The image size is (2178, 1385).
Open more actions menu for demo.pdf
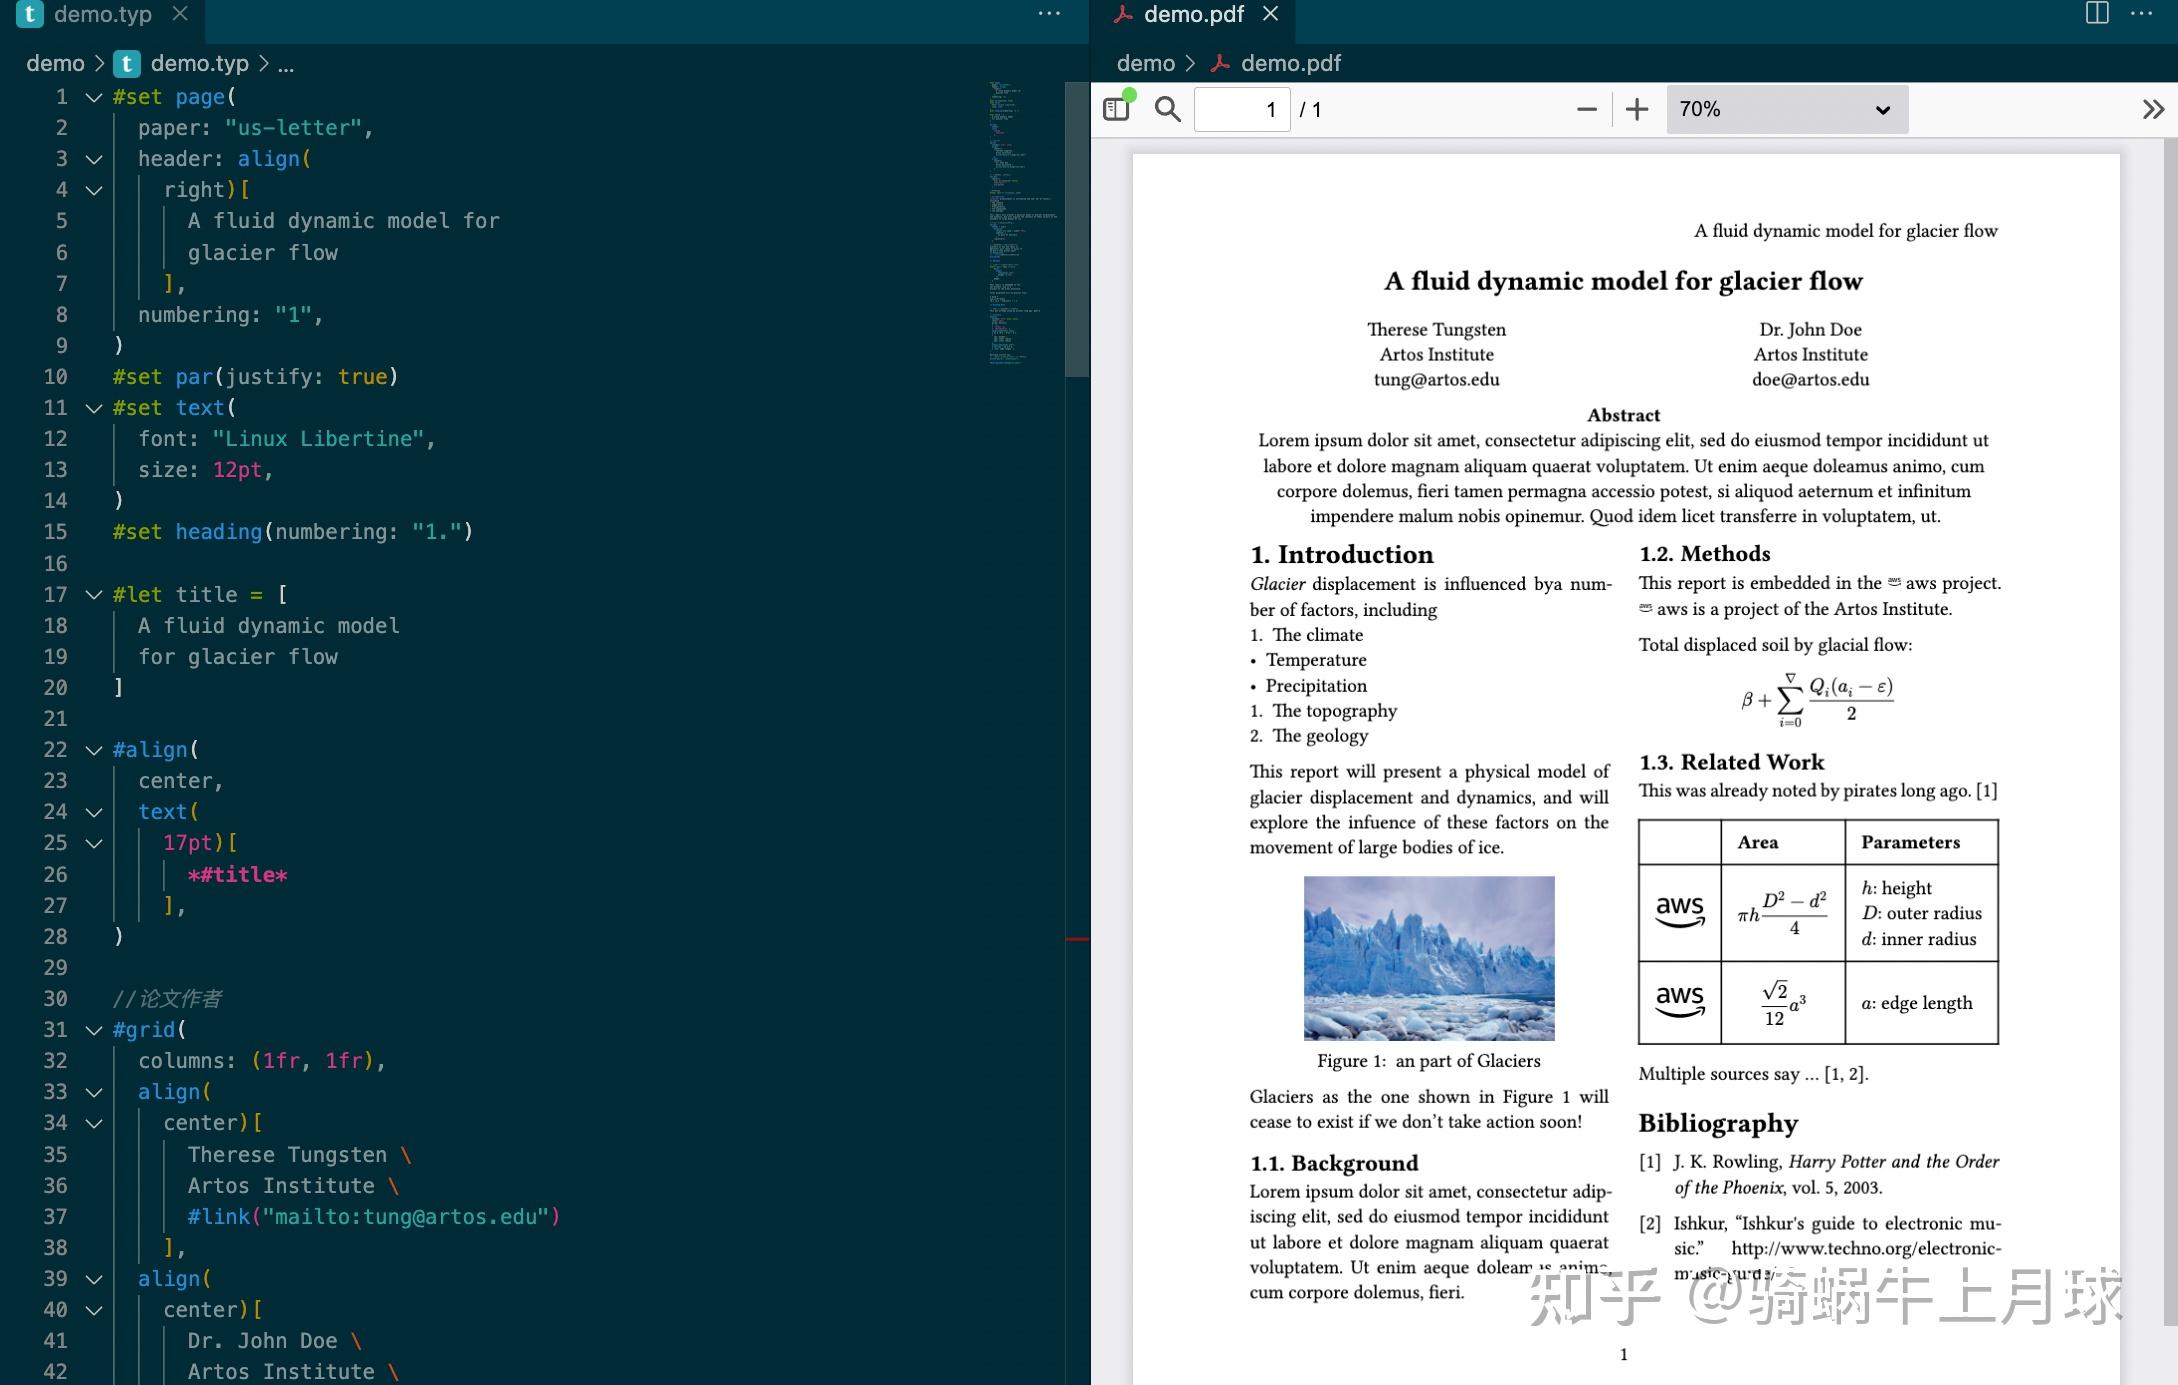click(2141, 13)
